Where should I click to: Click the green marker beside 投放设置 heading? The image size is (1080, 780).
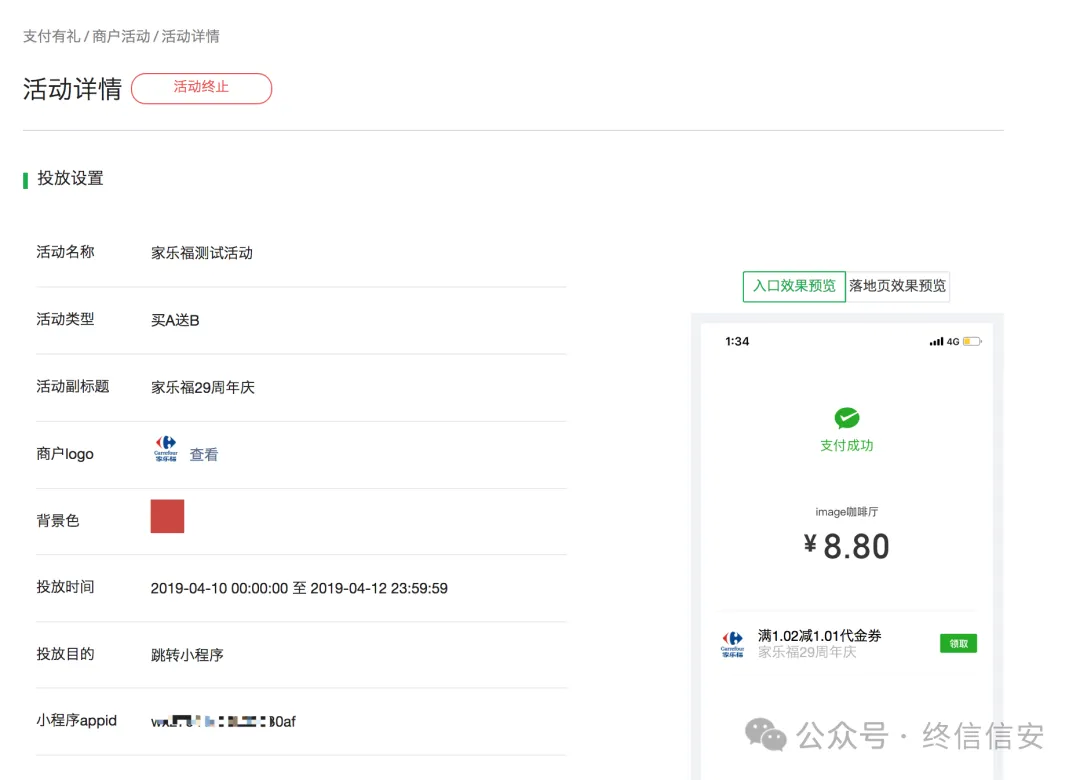click(x=24, y=178)
